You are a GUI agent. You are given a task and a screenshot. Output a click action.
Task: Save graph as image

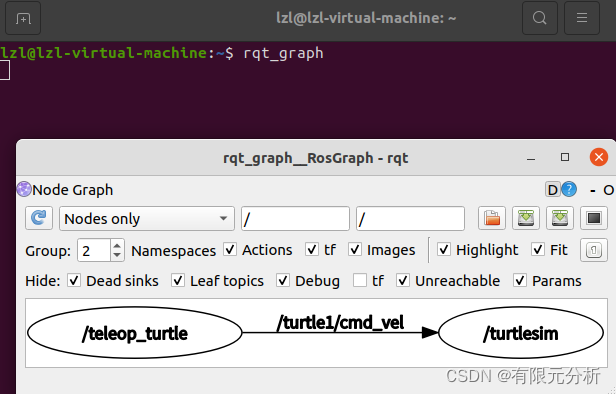(594, 218)
